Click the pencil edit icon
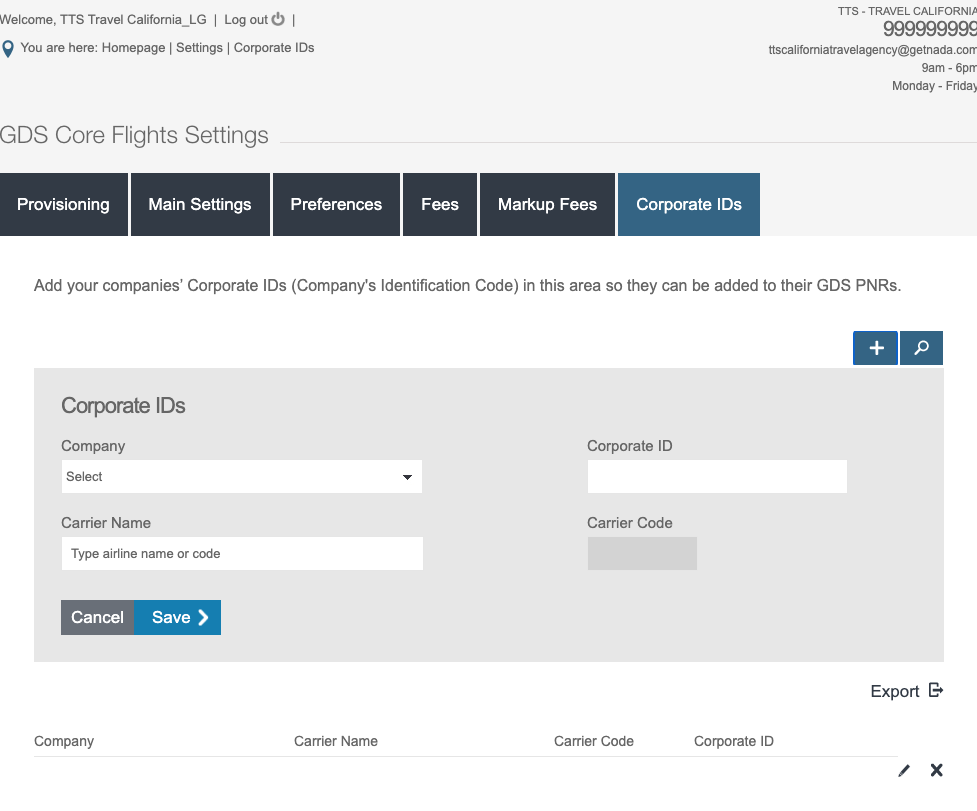 904,770
